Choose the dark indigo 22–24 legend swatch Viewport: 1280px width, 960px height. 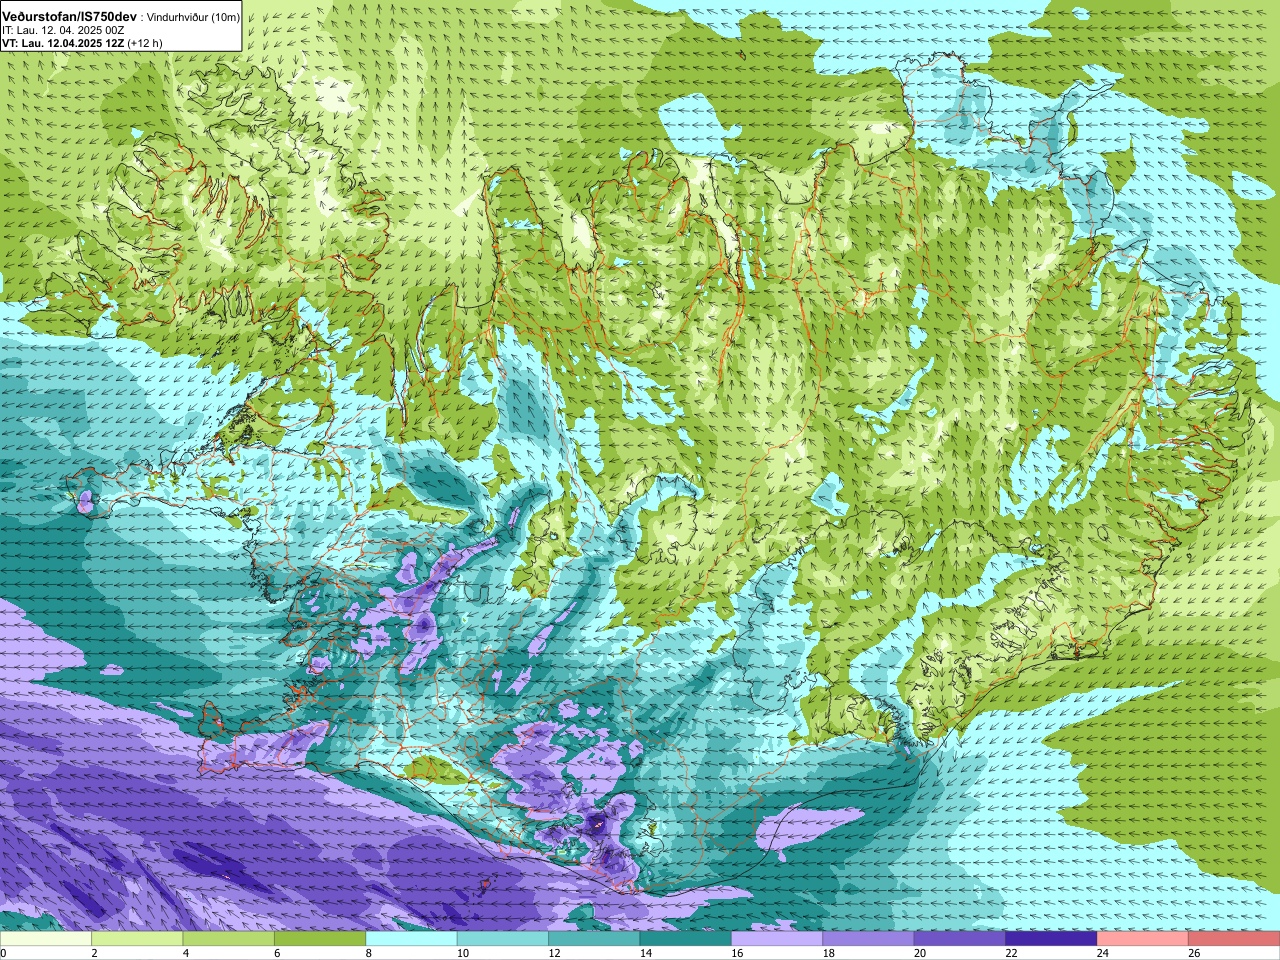1051,939
